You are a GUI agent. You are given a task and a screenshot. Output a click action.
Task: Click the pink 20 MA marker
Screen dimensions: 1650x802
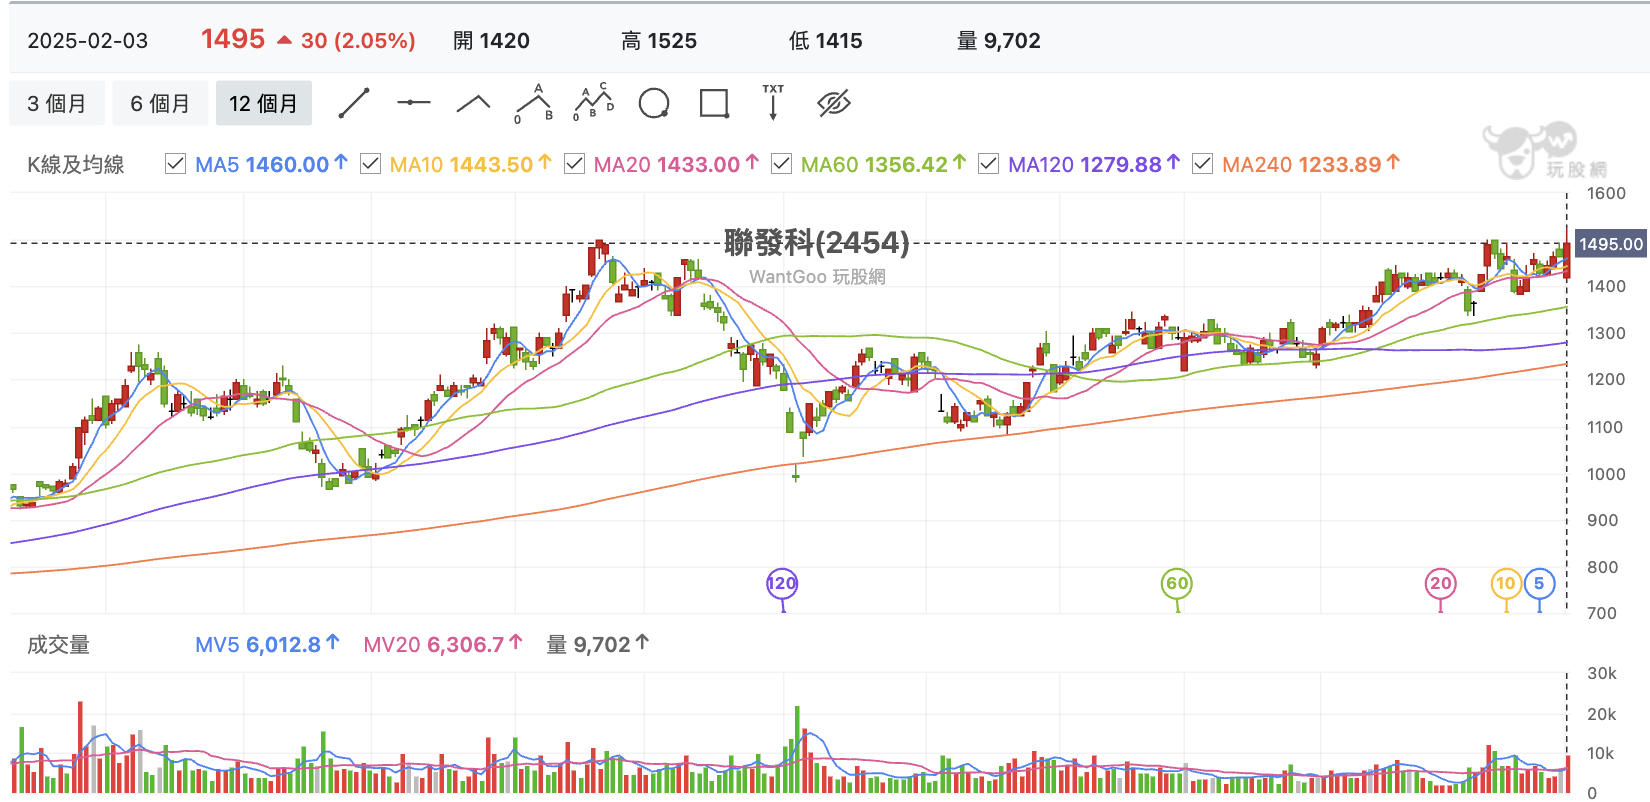[1440, 584]
